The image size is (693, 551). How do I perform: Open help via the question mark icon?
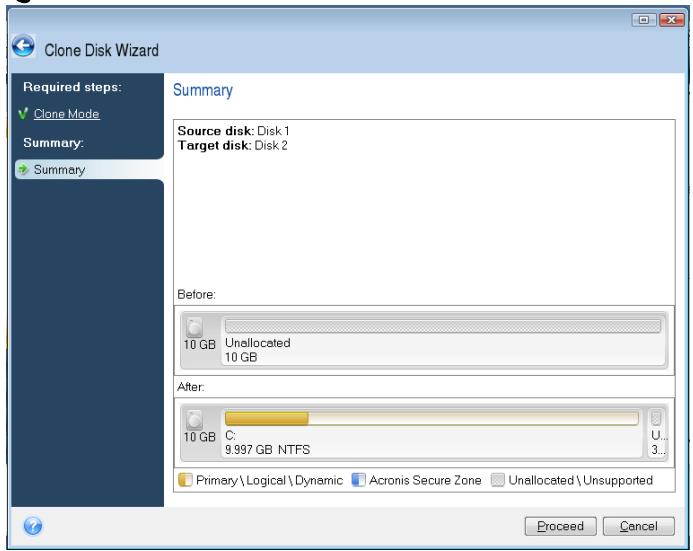point(33,526)
